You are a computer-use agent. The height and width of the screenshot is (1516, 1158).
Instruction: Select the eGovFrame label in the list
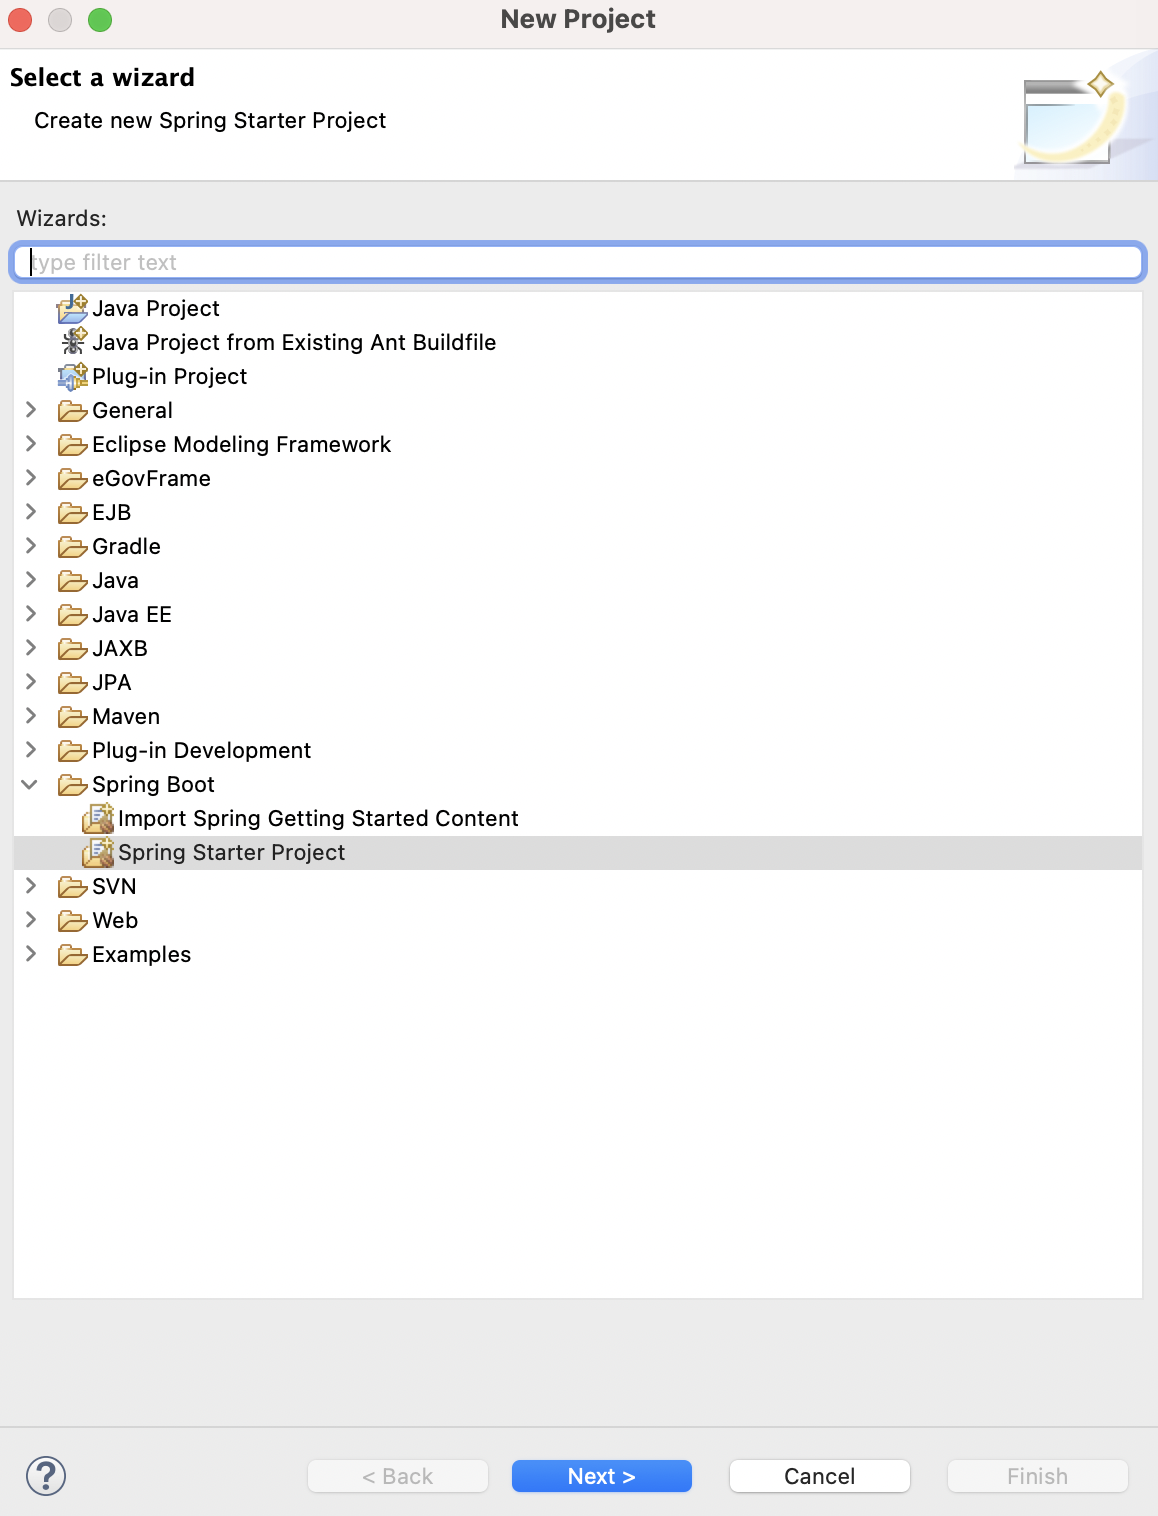click(151, 478)
